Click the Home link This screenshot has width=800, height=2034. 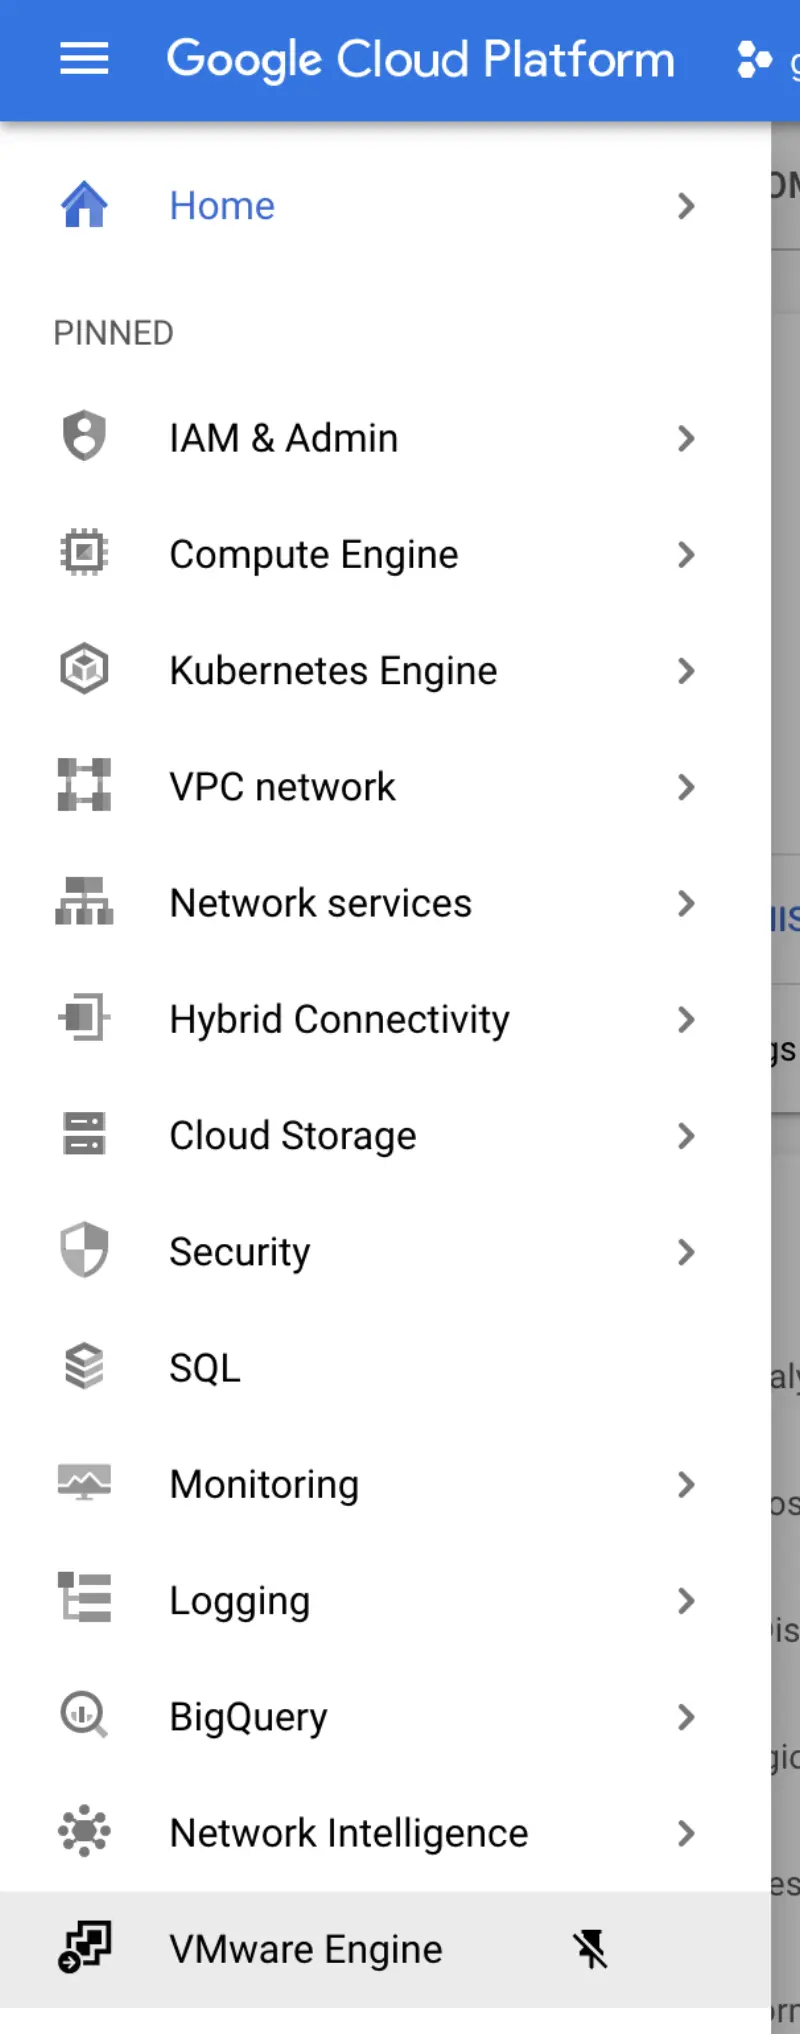point(222,206)
